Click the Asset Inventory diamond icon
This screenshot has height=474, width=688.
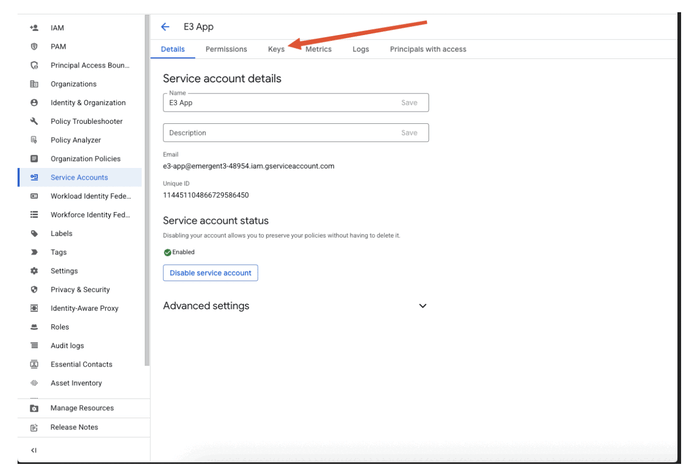[34, 383]
